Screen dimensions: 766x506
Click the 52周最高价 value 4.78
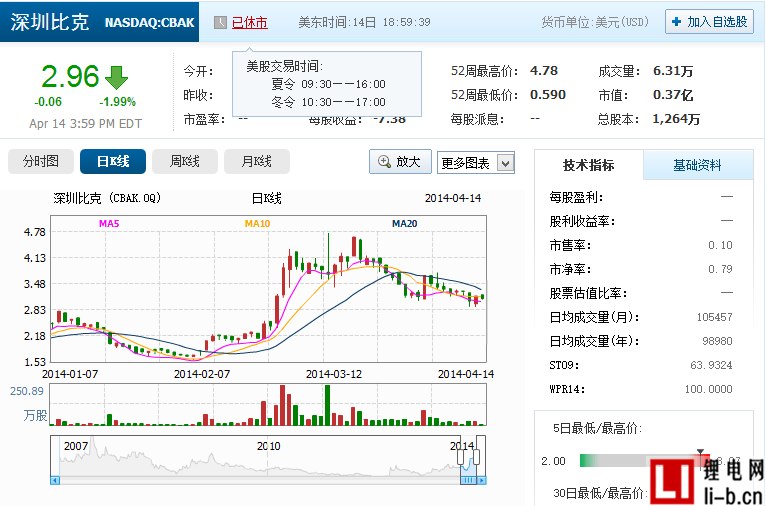544,71
